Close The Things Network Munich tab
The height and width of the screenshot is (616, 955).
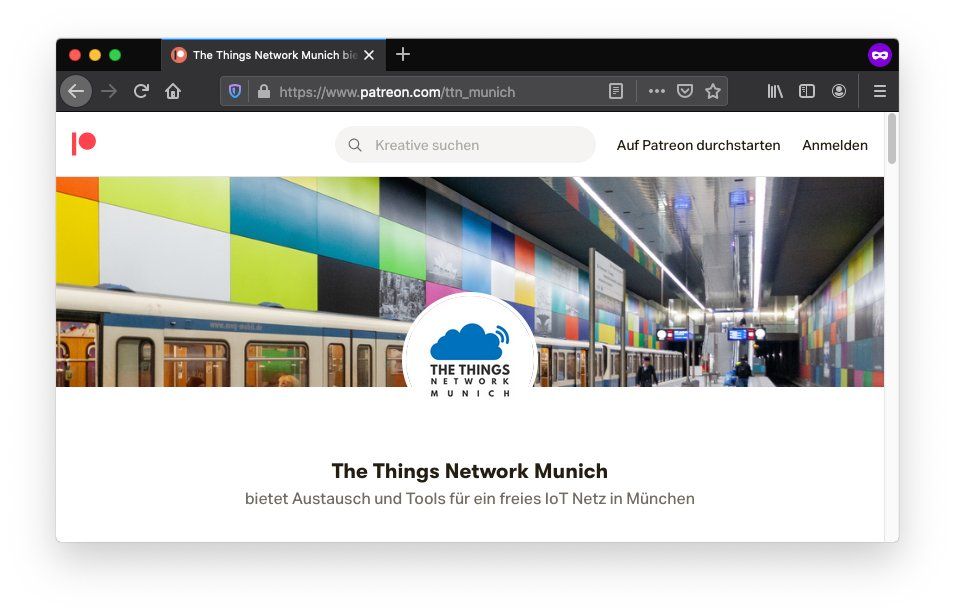[368, 55]
